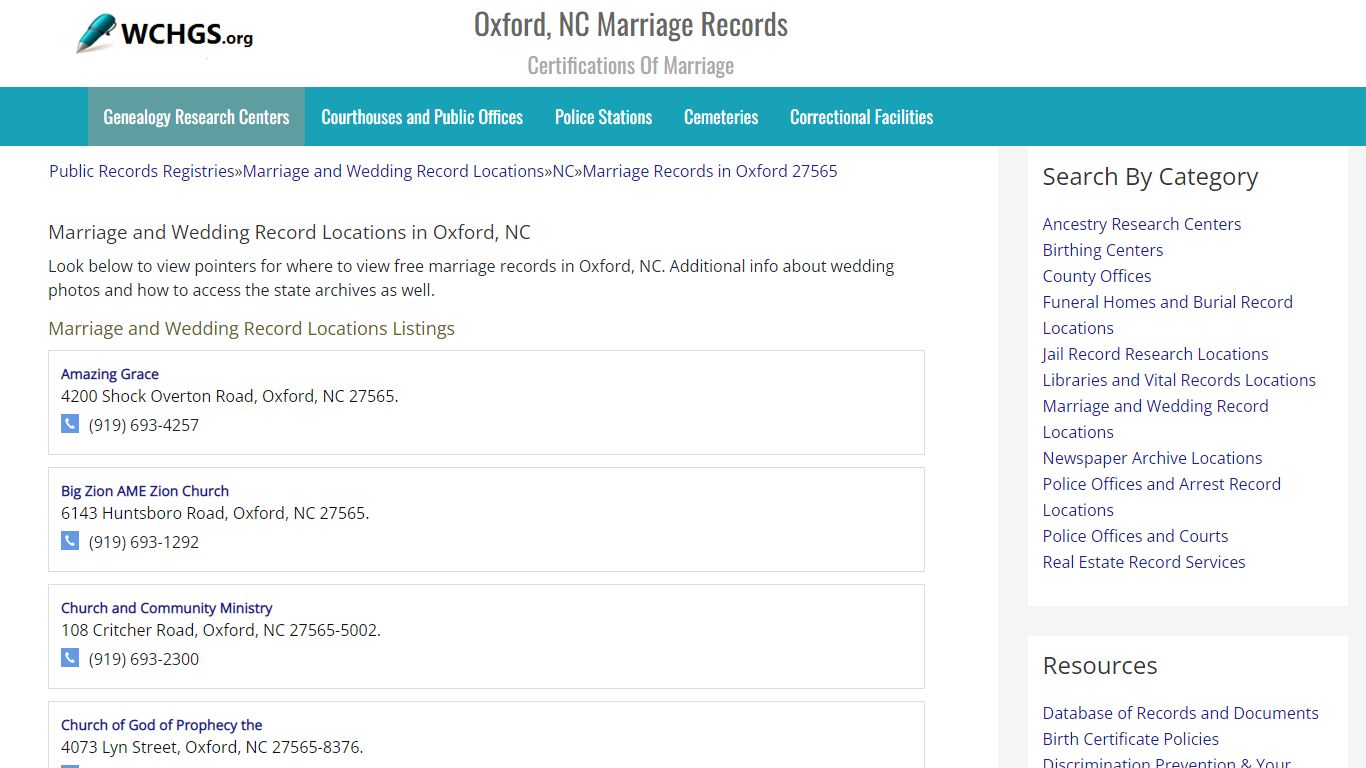
Task: Go to the Cemeteries tab
Action: (x=721, y=117)
